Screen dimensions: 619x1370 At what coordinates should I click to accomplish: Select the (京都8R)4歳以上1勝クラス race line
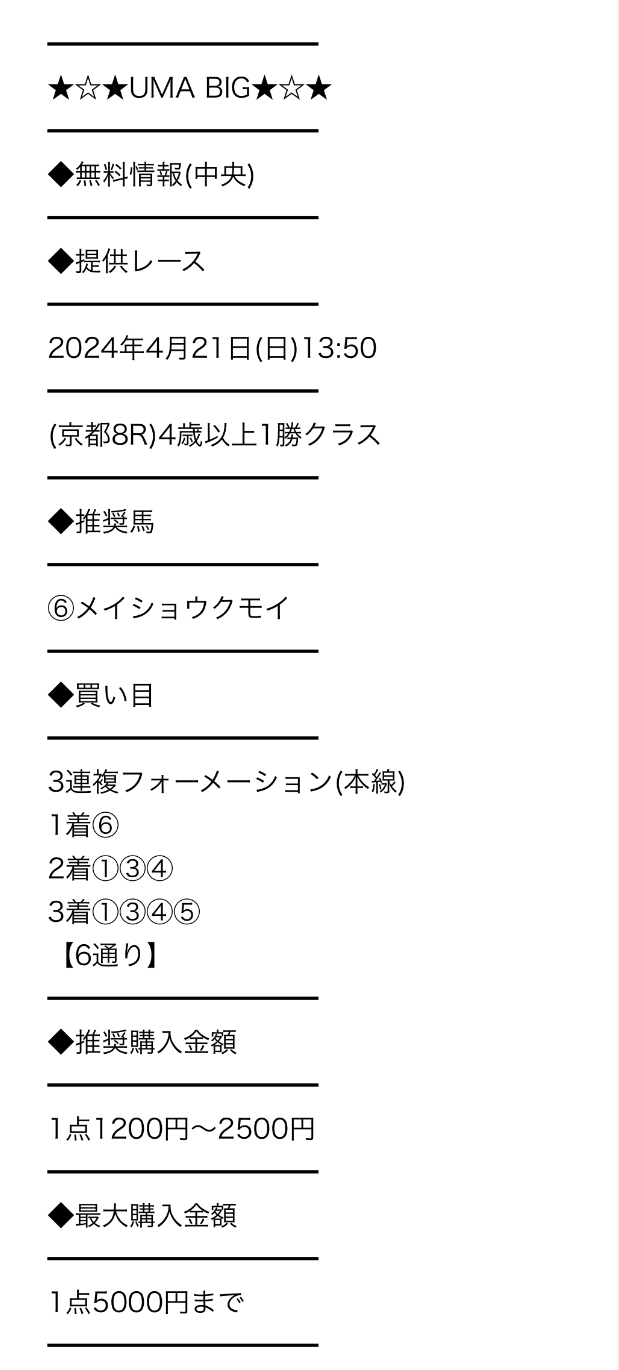(214, 435)
